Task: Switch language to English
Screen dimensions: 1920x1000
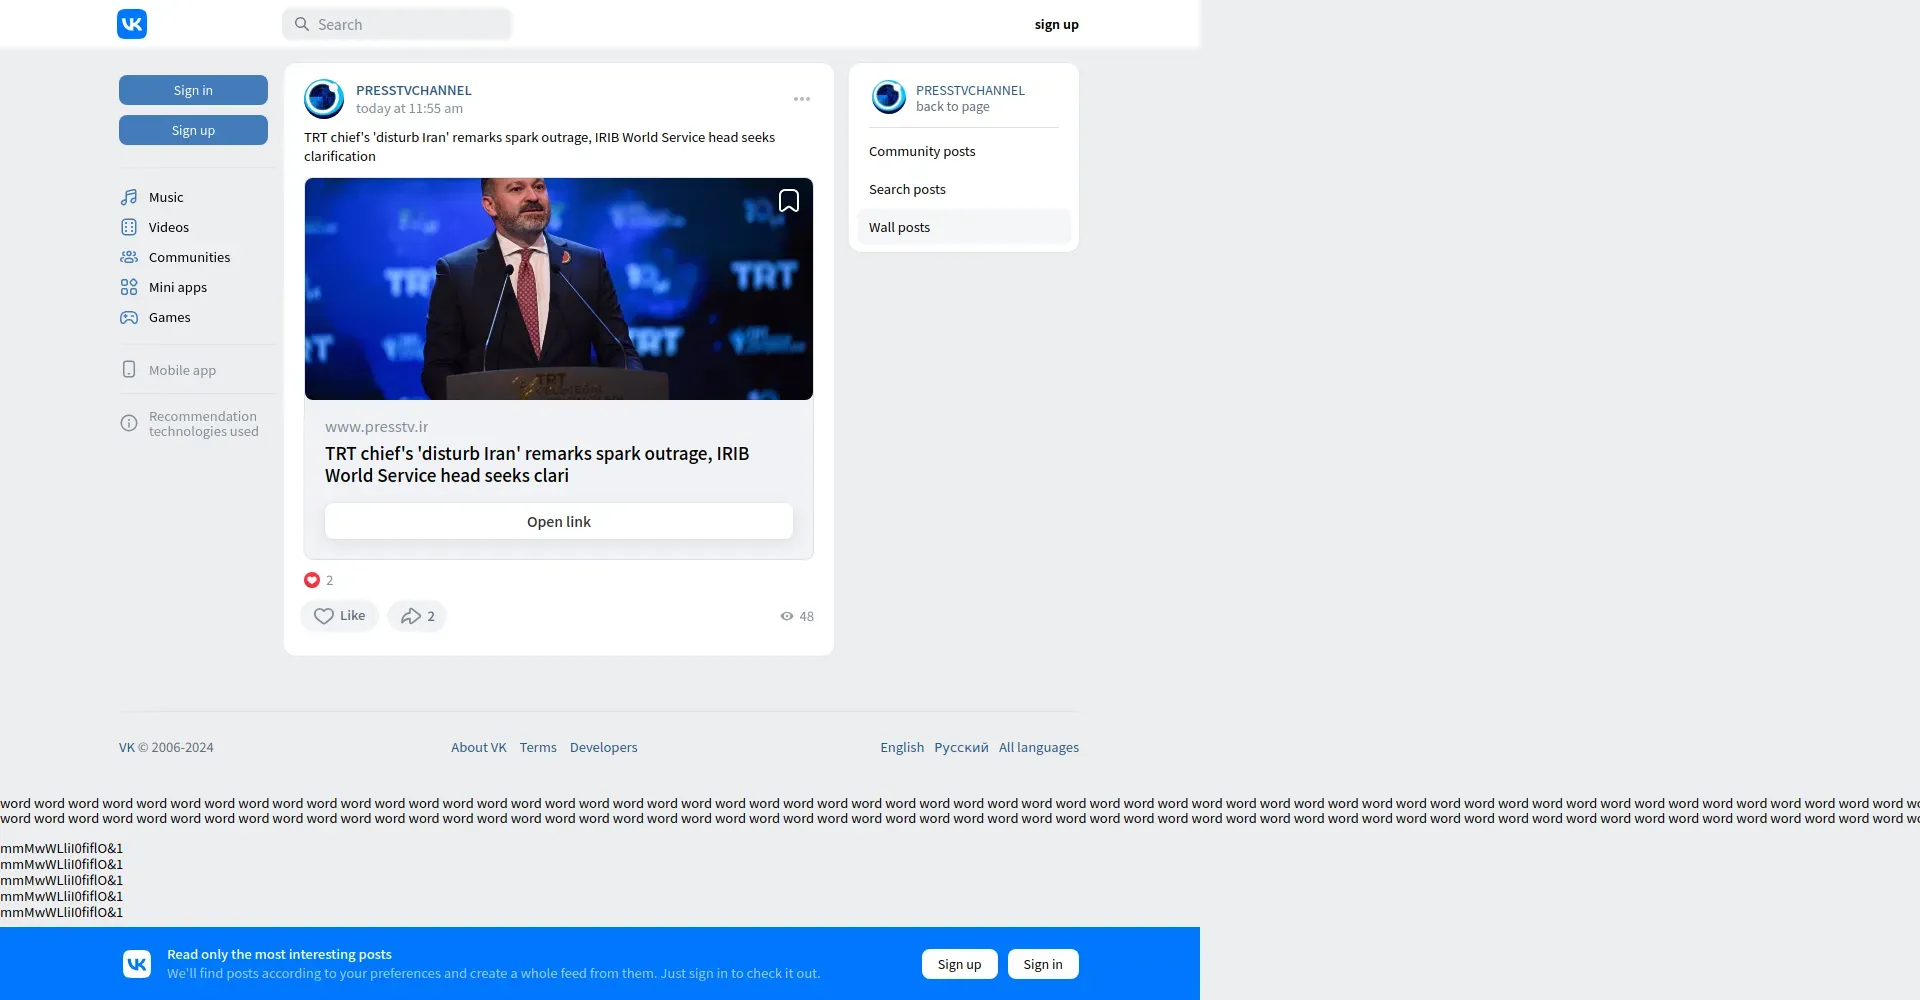Action: 902,747
